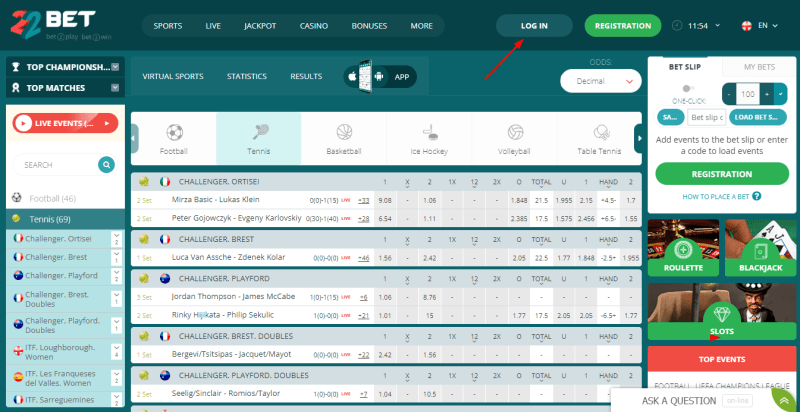Open the Roulette game tile
800x412 pixels.
coord(683,248)
